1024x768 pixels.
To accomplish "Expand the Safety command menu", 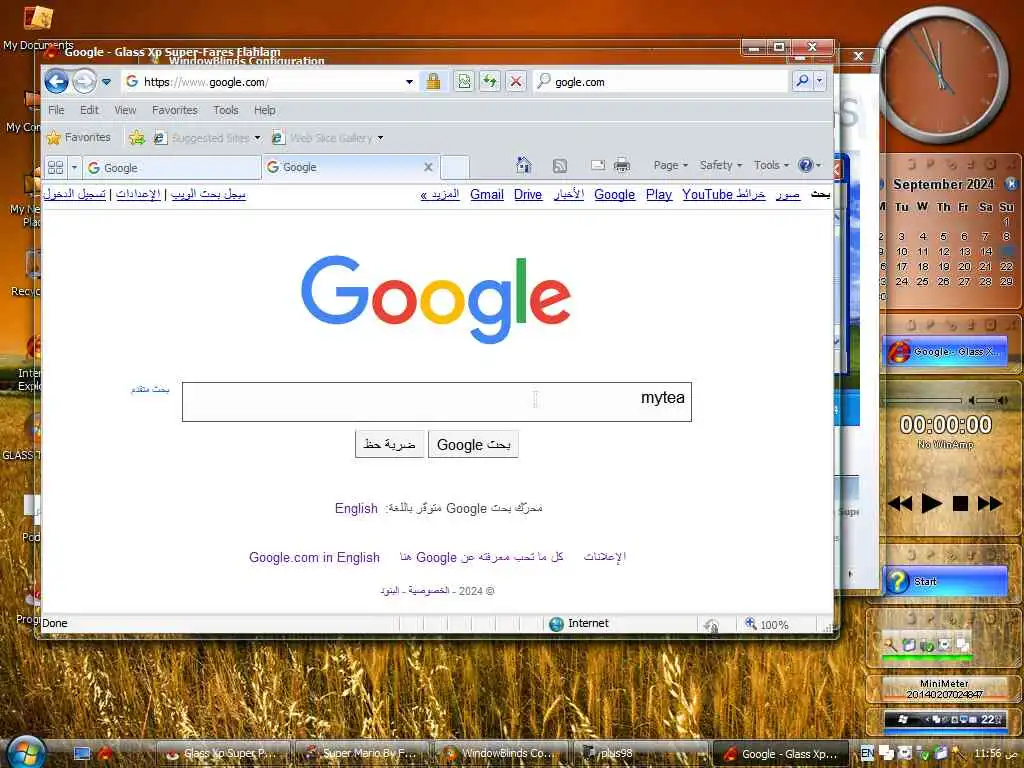I will pos(721,165).
